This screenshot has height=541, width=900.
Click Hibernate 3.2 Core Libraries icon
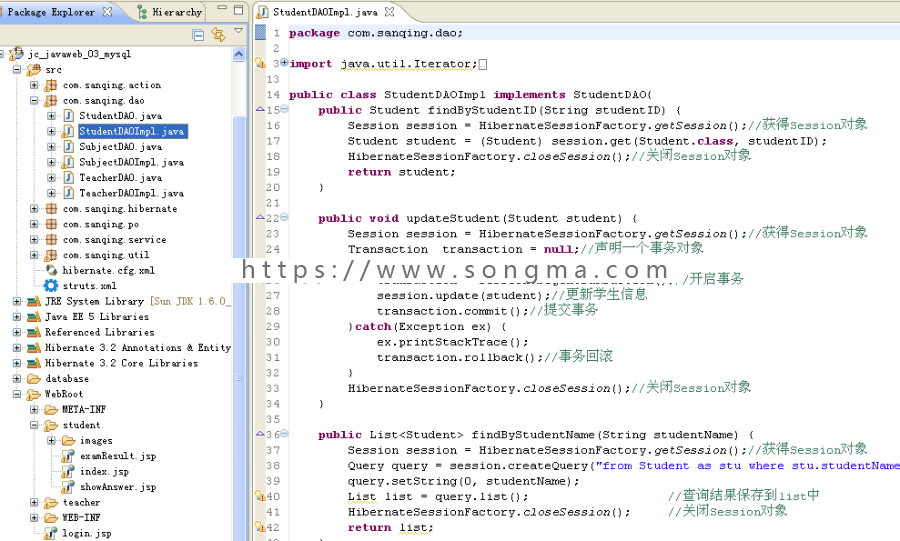click(34, 363)
